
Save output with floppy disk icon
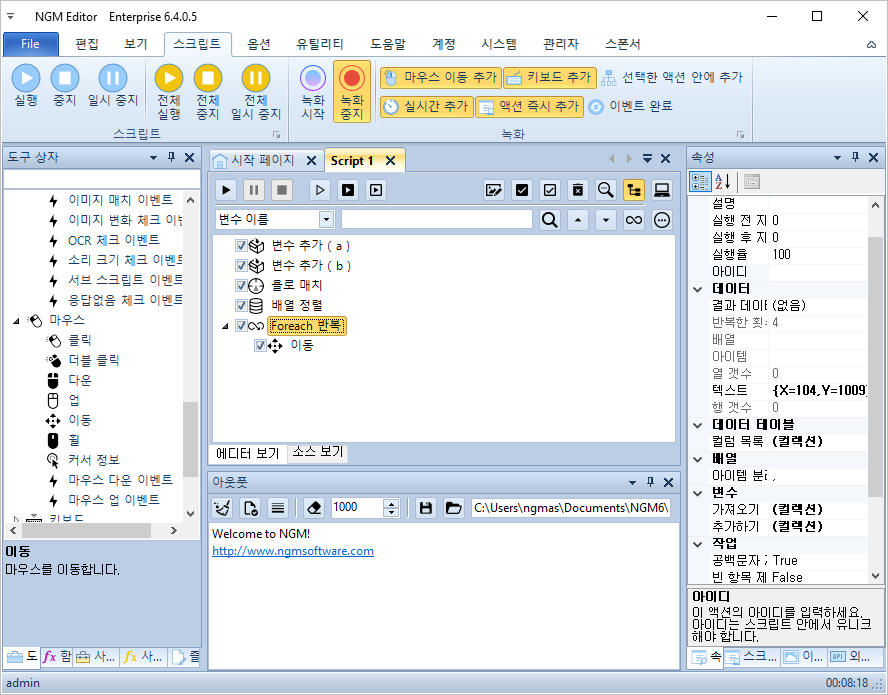click(x=425, y=508)
